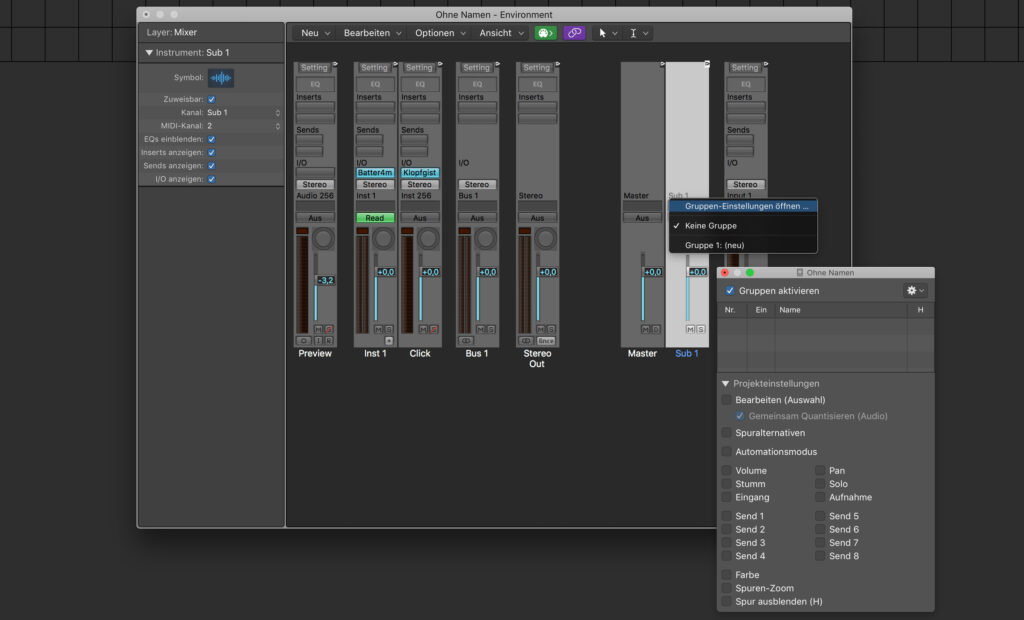
Task: Click the pan knob on Inst 1 strip
Action: click(383, 238)
